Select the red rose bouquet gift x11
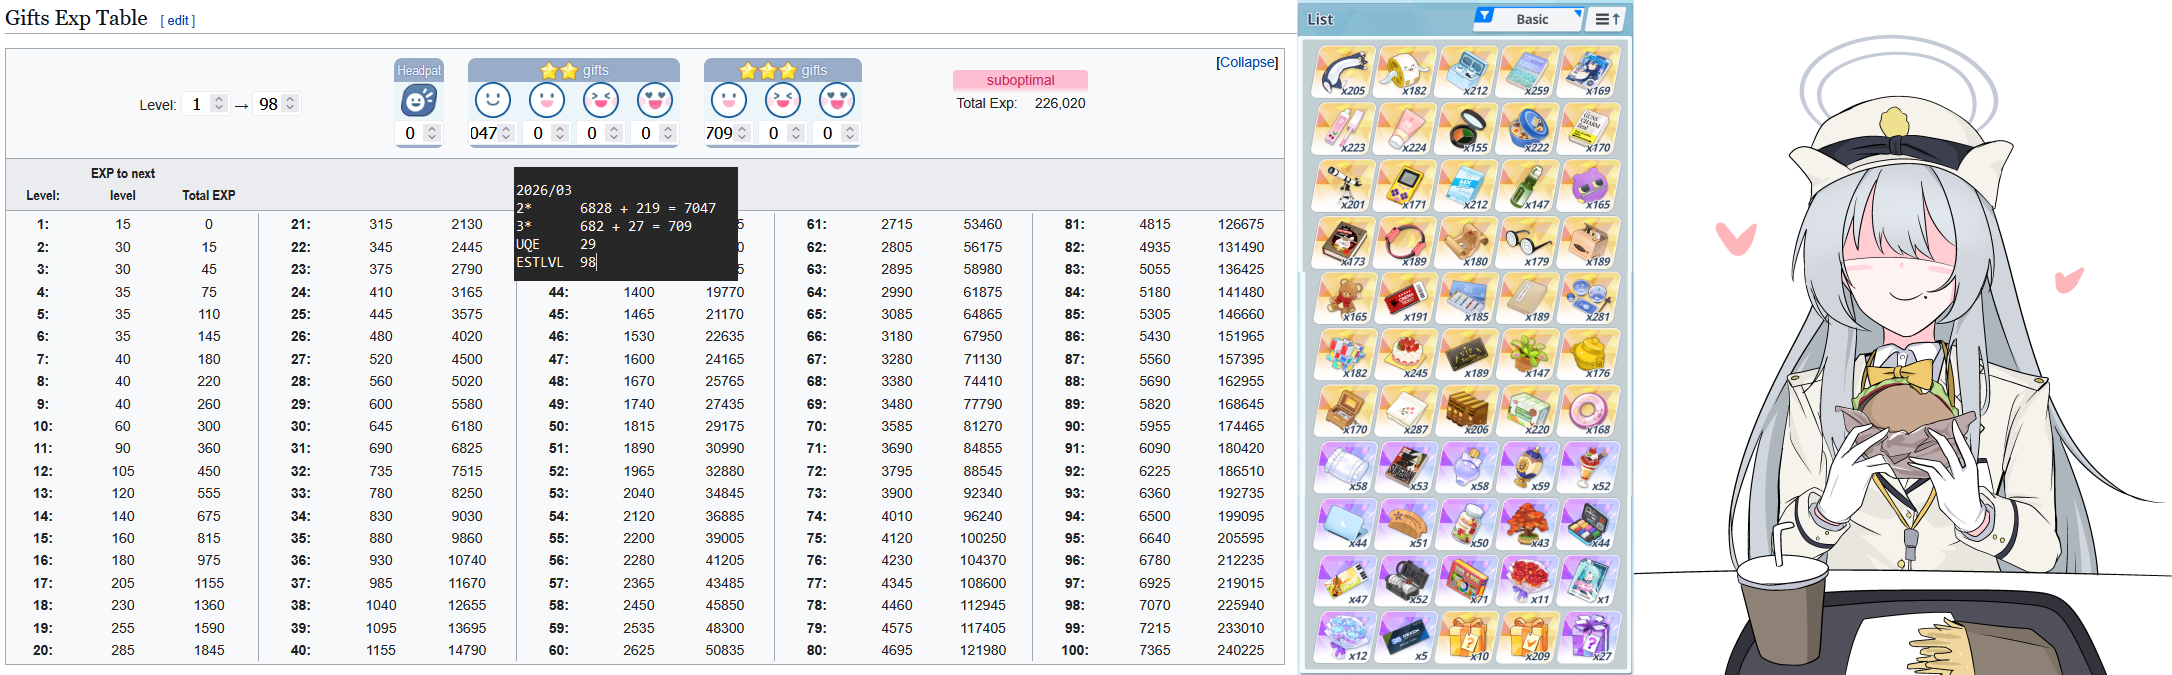This screenshot has width=2172, height=675. click(x=1529, y=581)
